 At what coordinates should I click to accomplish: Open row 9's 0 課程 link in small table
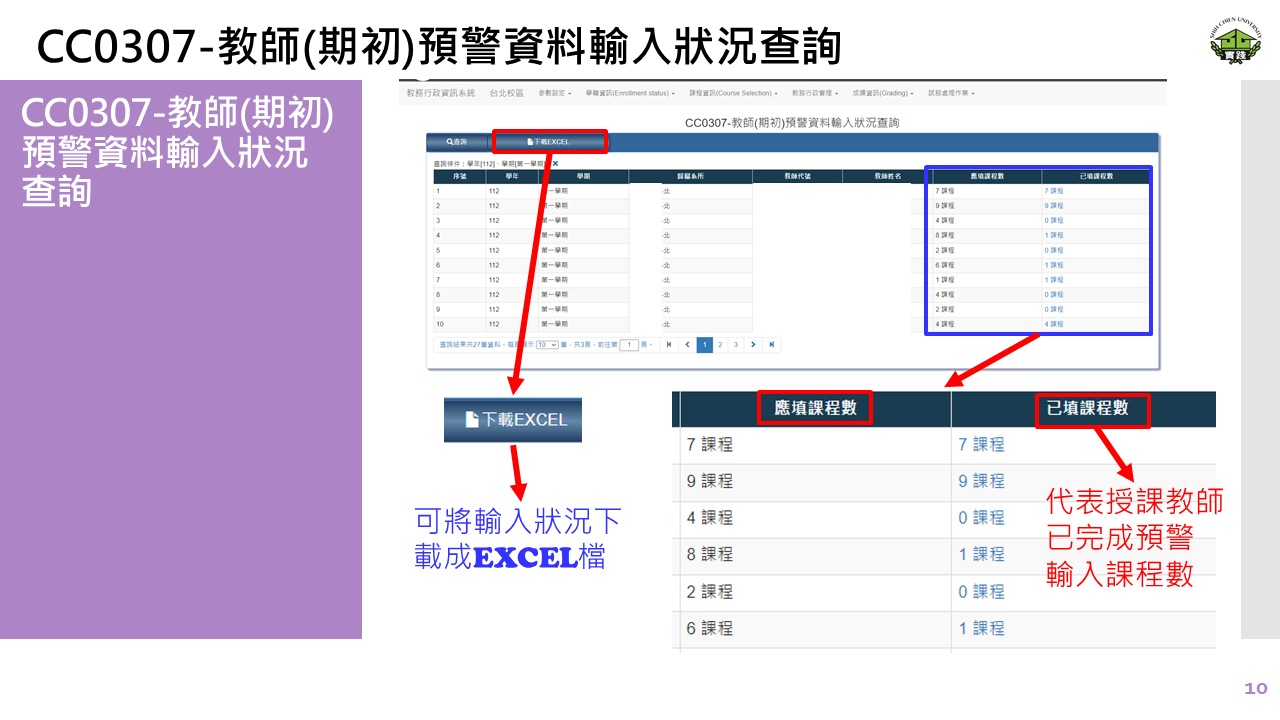click(1054, 309)
